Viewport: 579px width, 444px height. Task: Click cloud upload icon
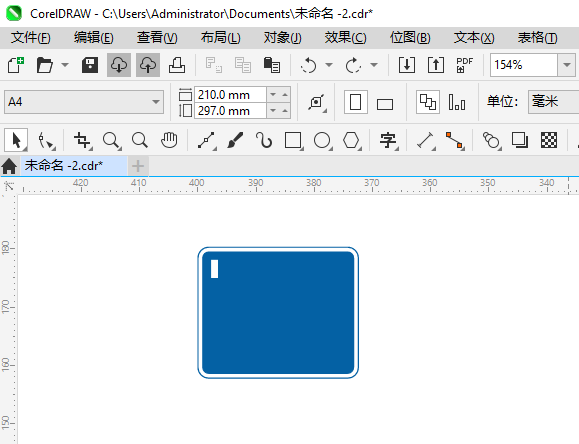(148, 65)
